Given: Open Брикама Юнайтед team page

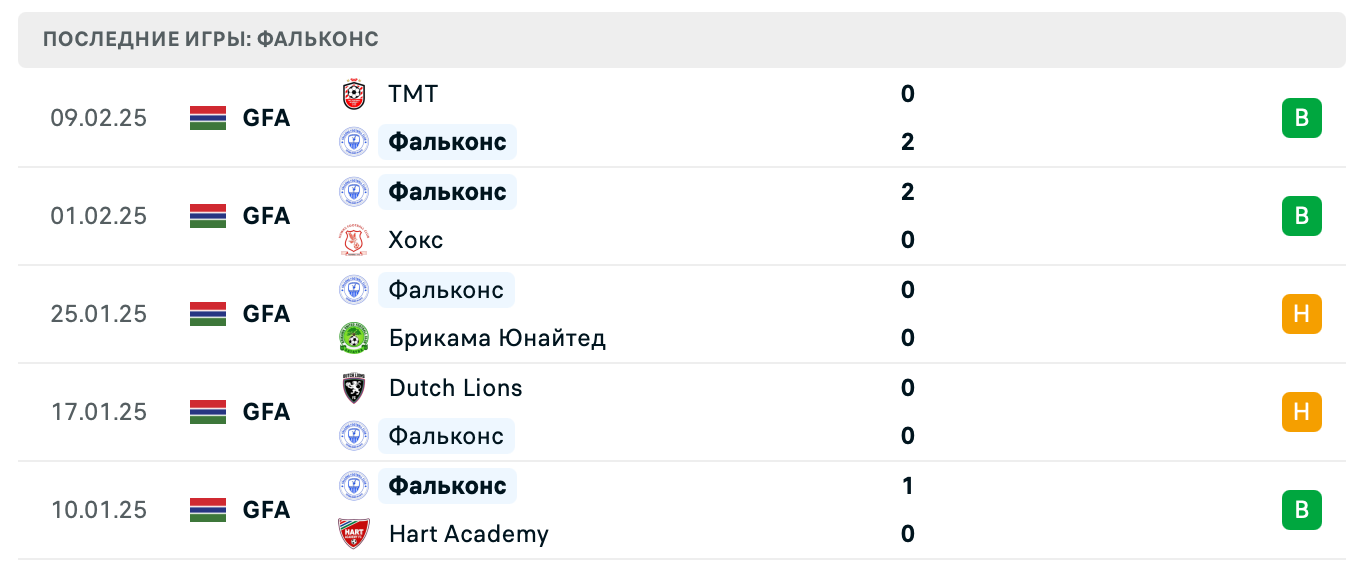Looking at the screenshot, I should coord(497,339).
